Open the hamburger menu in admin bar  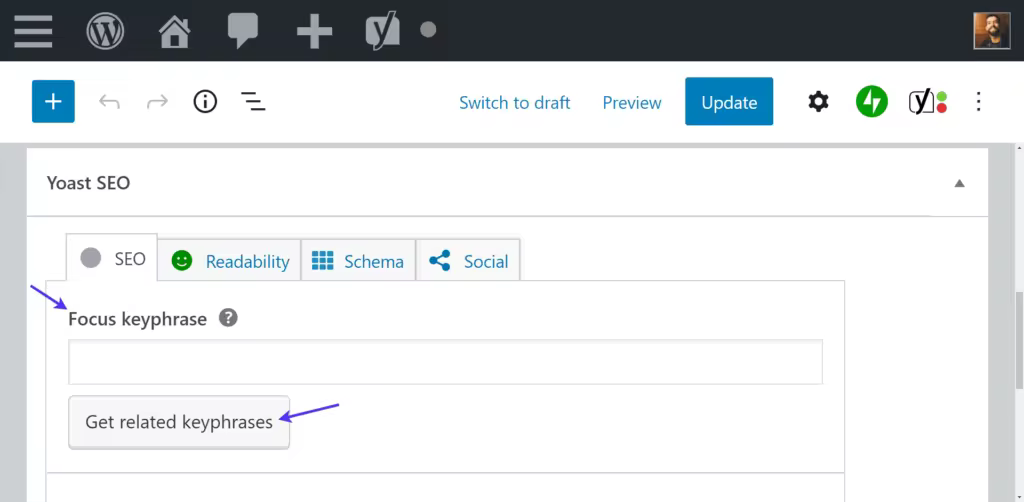coord(33,31)
